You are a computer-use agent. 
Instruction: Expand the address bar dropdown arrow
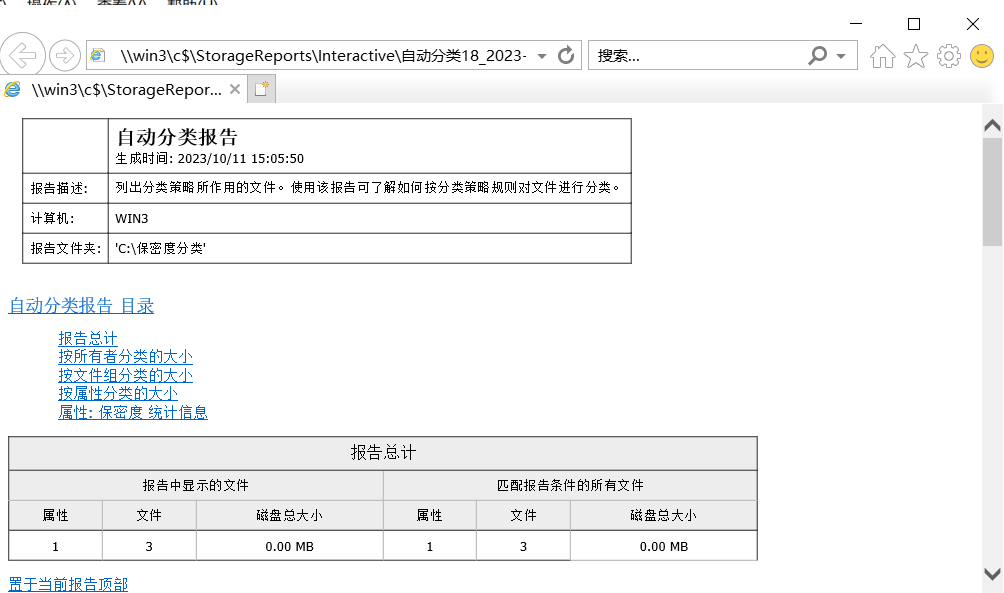click(542, 56)
